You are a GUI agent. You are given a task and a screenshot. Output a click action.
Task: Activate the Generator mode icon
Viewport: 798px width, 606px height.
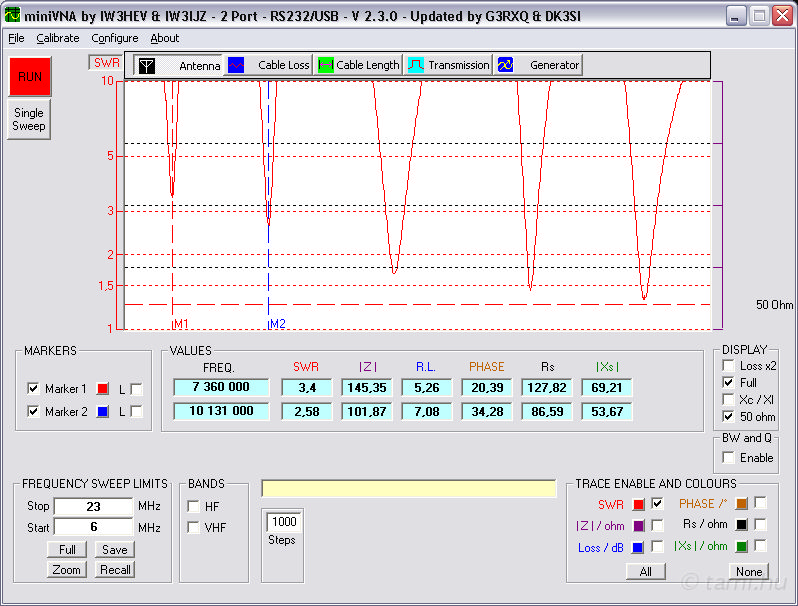506,65
